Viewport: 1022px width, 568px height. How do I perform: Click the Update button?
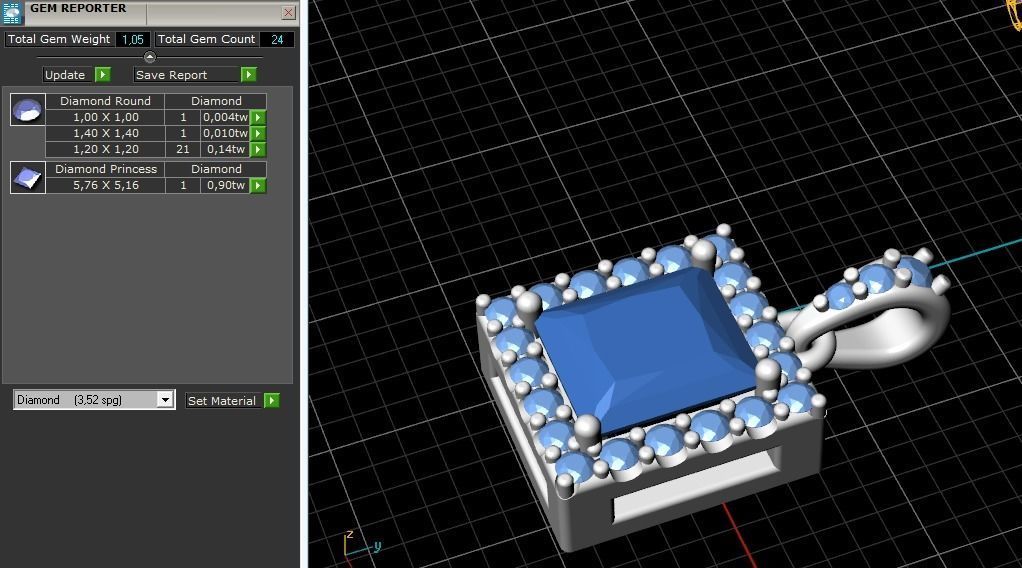pyautogui.click(x=68, y=75)
